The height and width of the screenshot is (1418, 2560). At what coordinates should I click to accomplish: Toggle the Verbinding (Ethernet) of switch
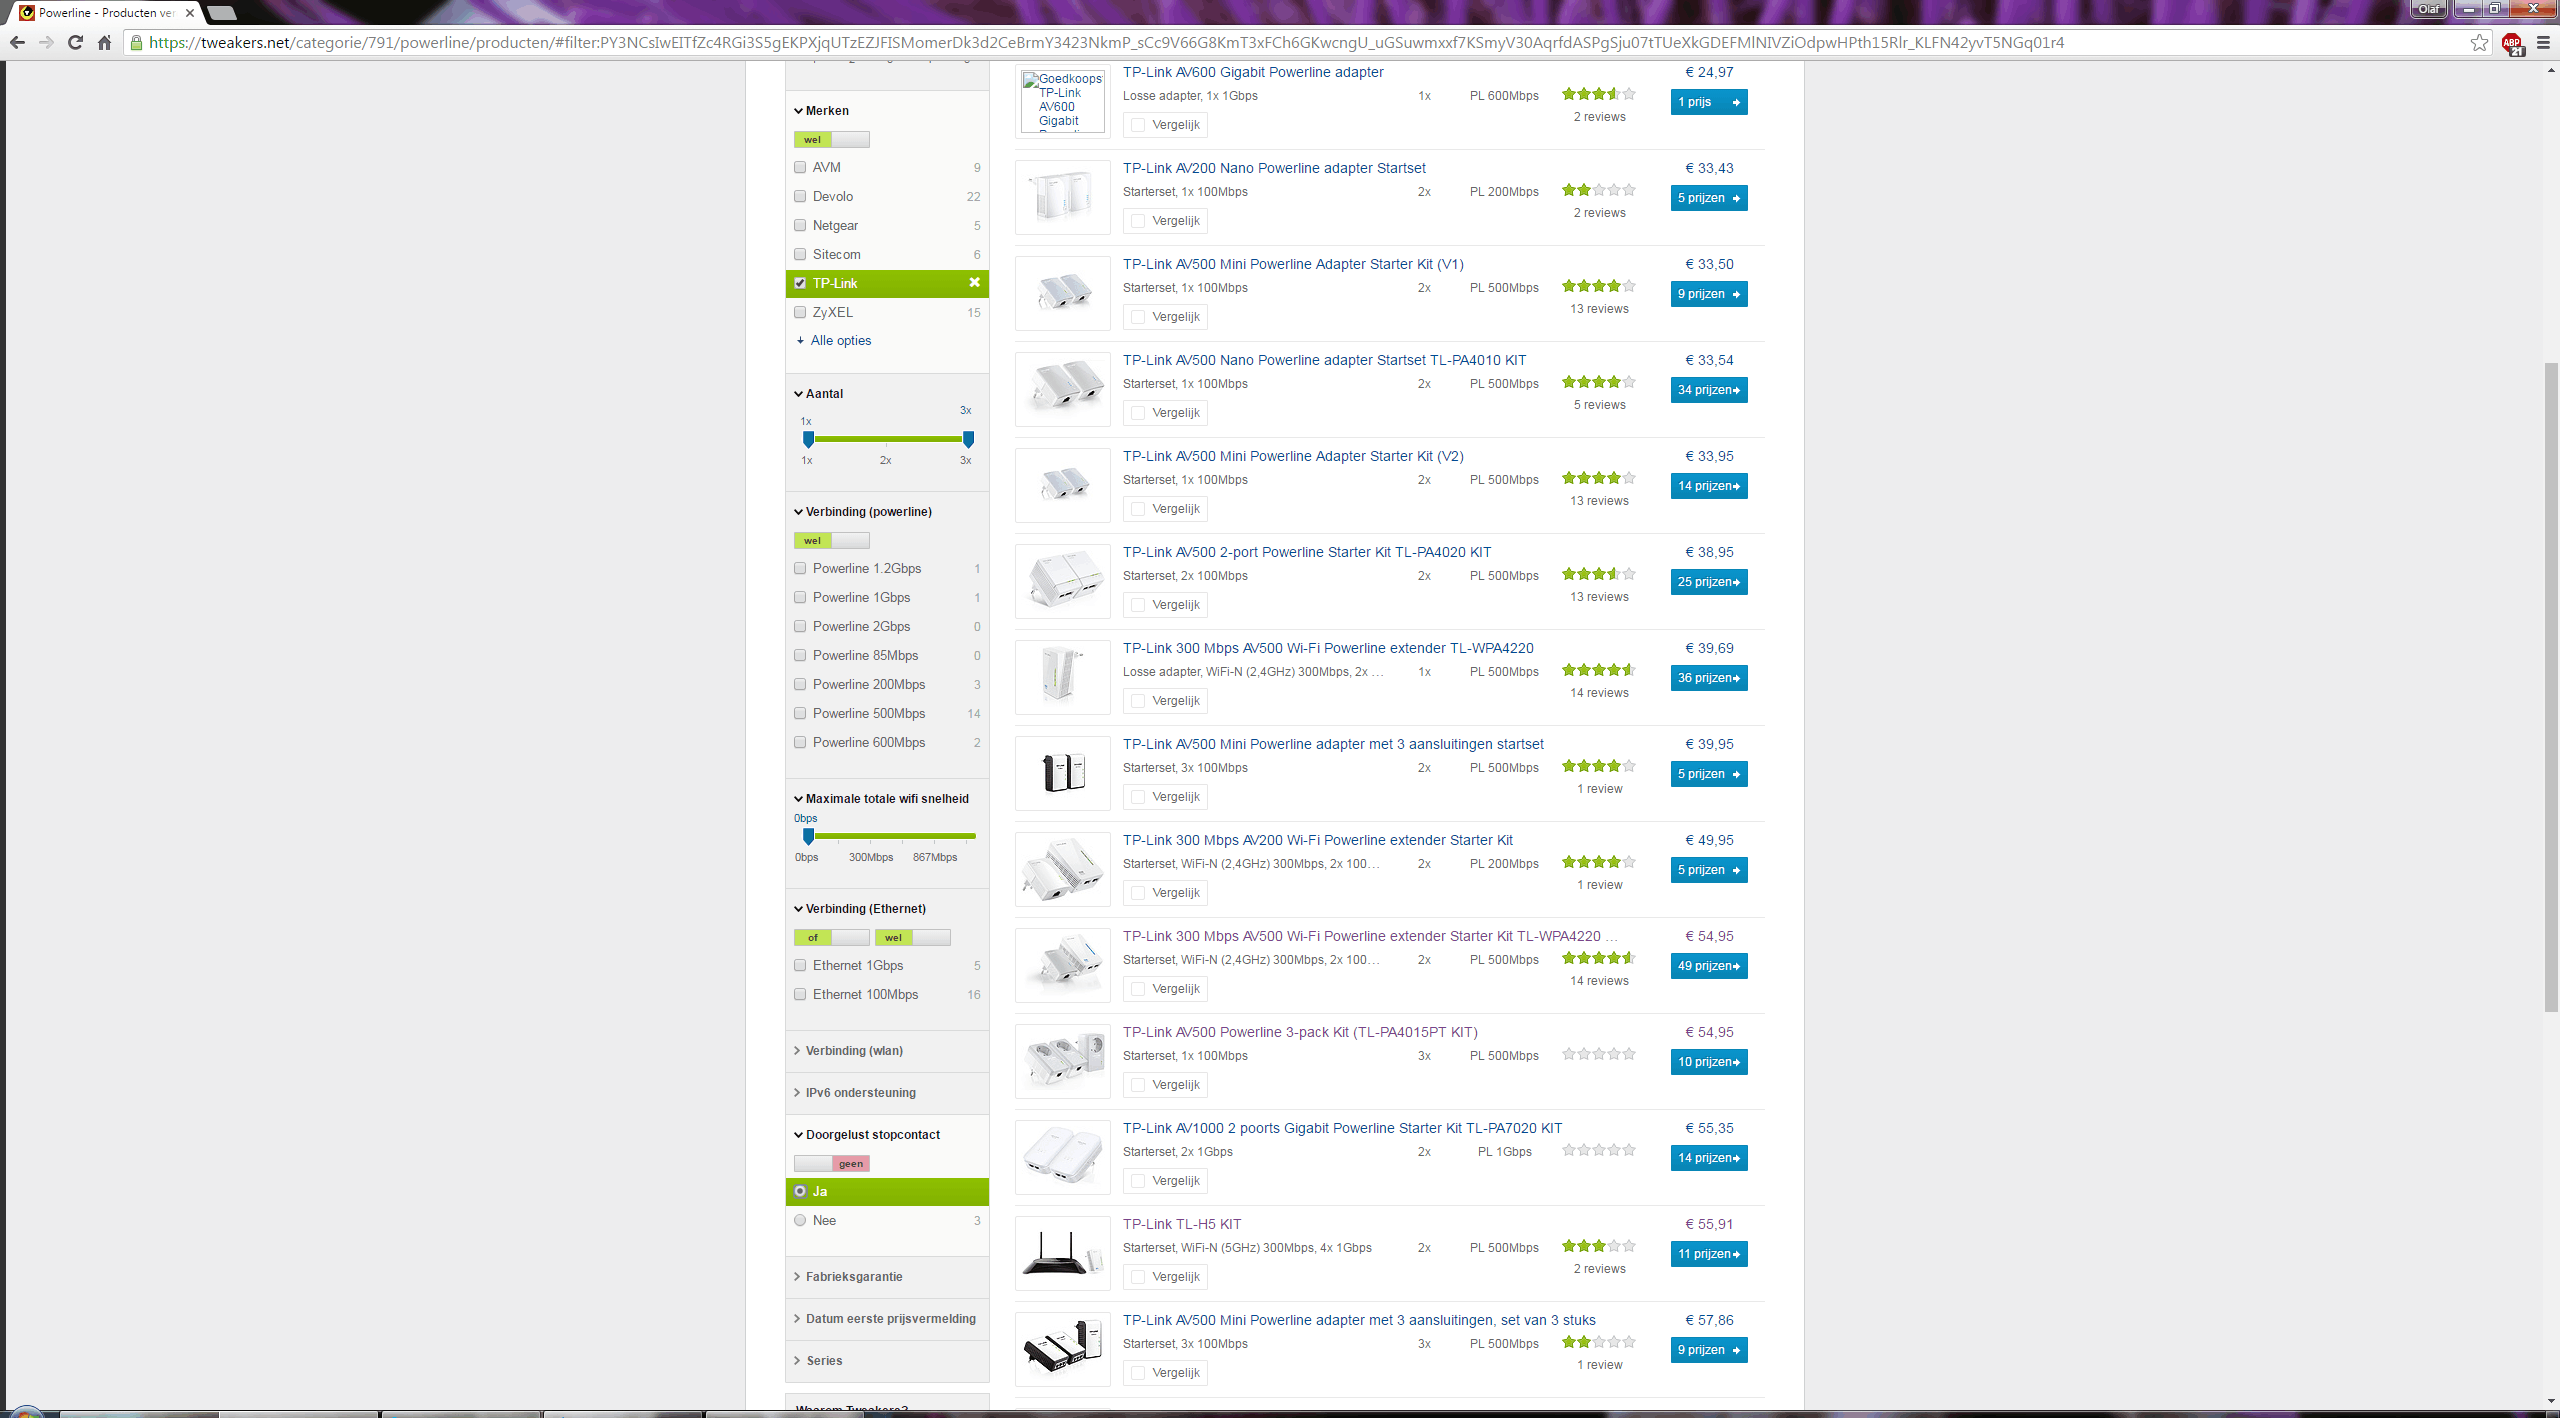coord(831,937)
